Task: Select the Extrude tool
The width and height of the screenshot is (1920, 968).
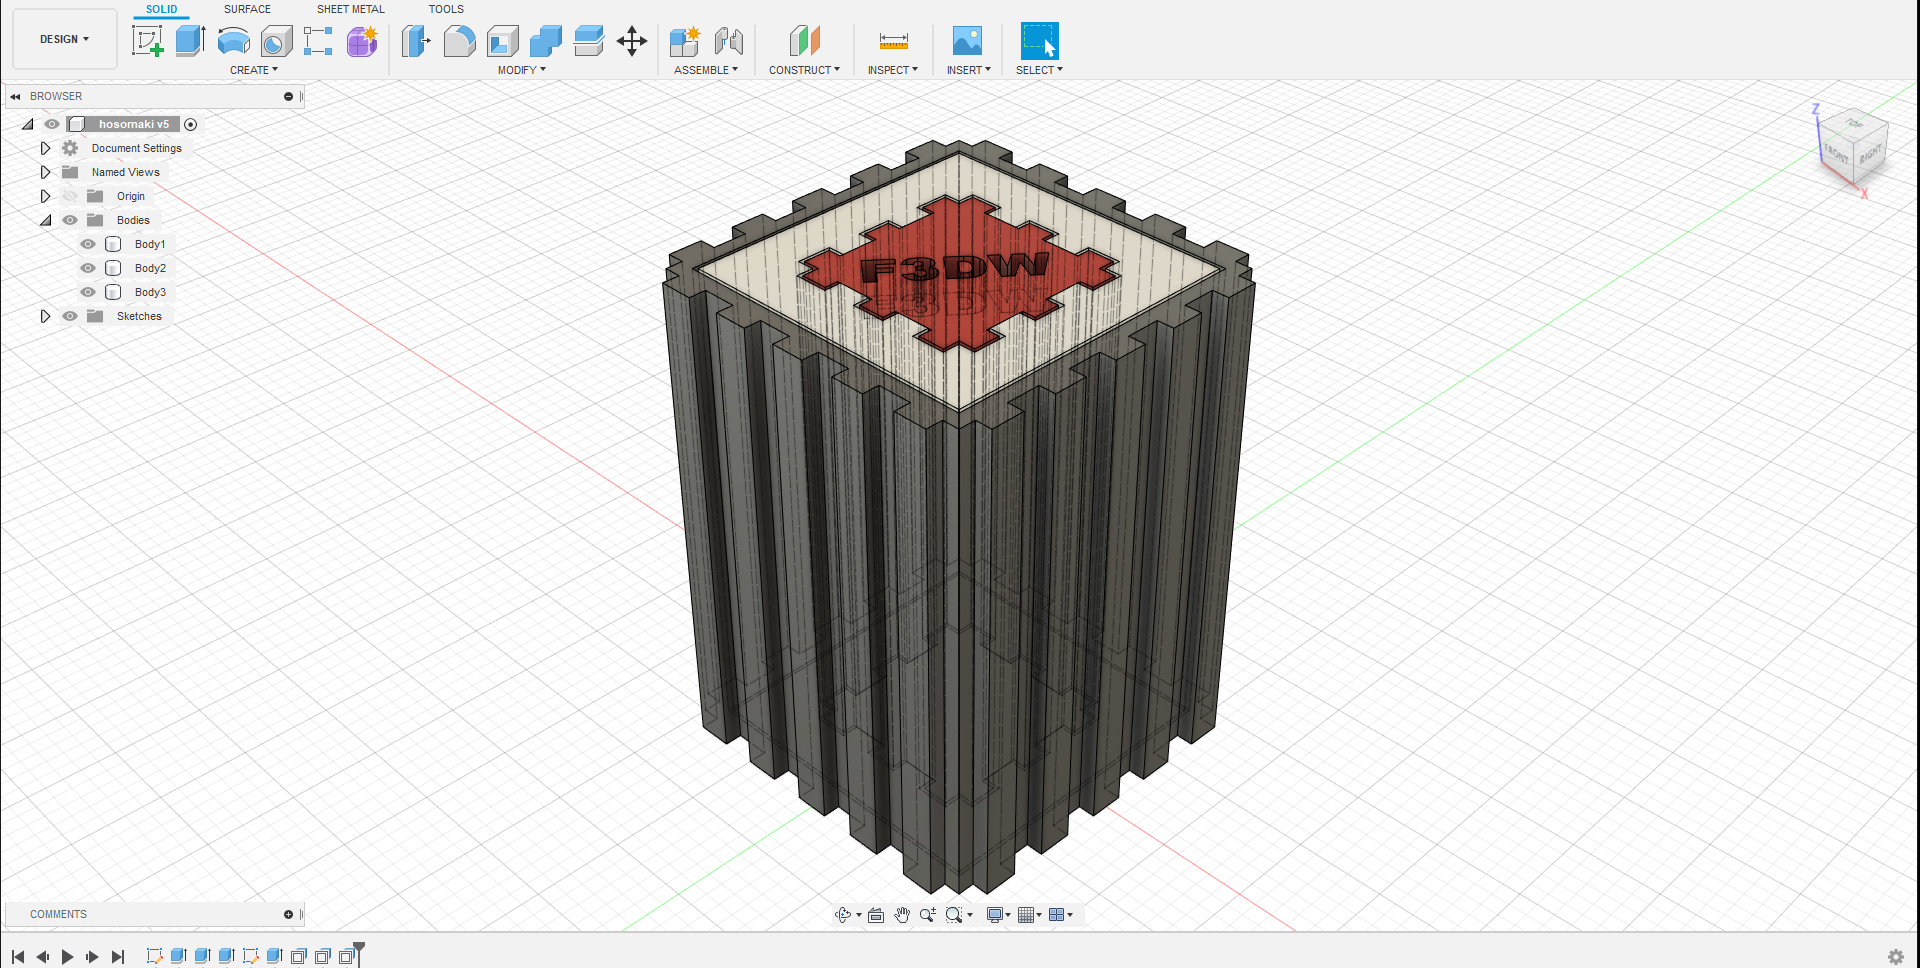Action: point(190,41)
